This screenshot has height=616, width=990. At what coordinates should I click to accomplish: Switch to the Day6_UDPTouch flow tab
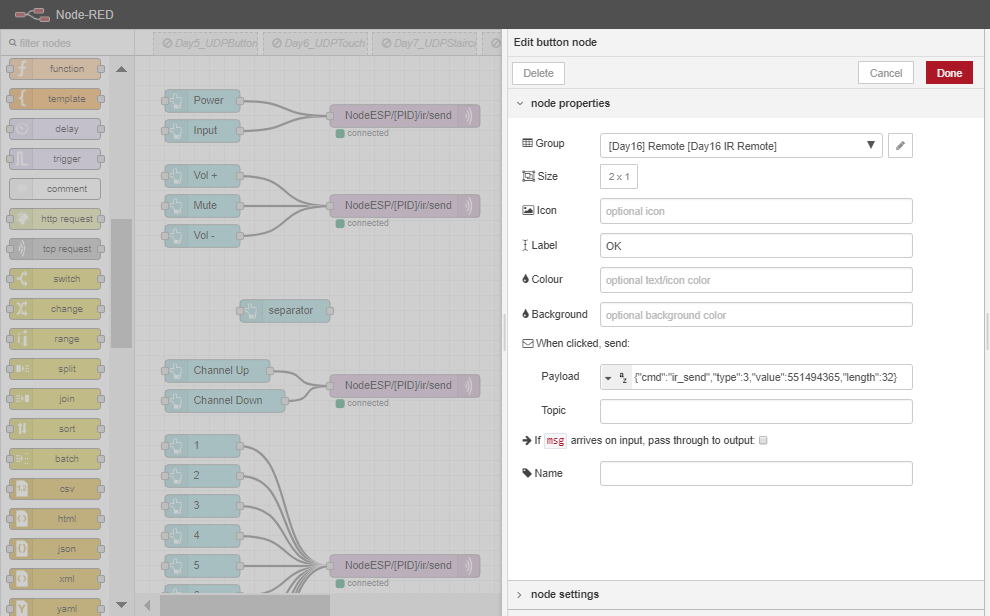click(x=316, y=43)
